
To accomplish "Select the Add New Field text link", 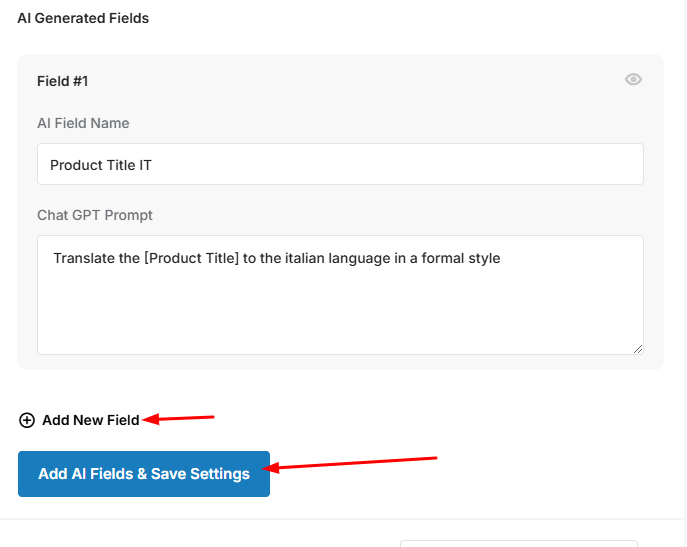I will click(91, 420).
